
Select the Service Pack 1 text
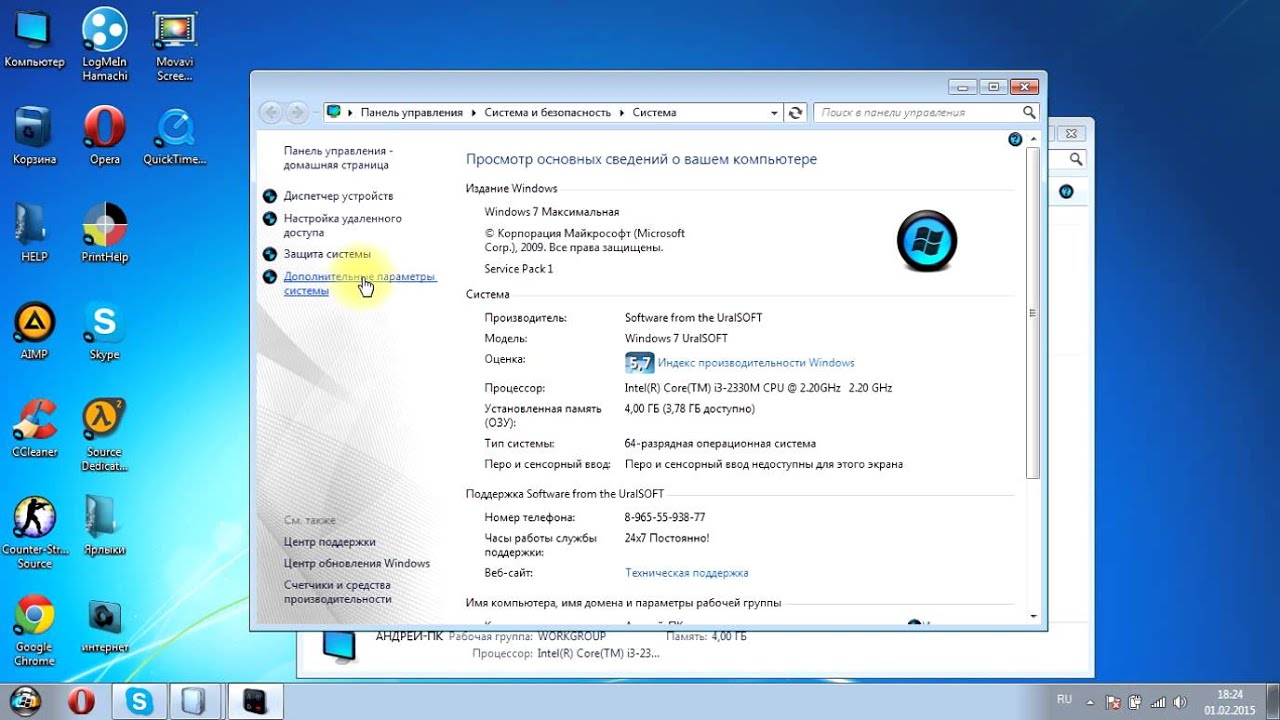tap(518, 269)
